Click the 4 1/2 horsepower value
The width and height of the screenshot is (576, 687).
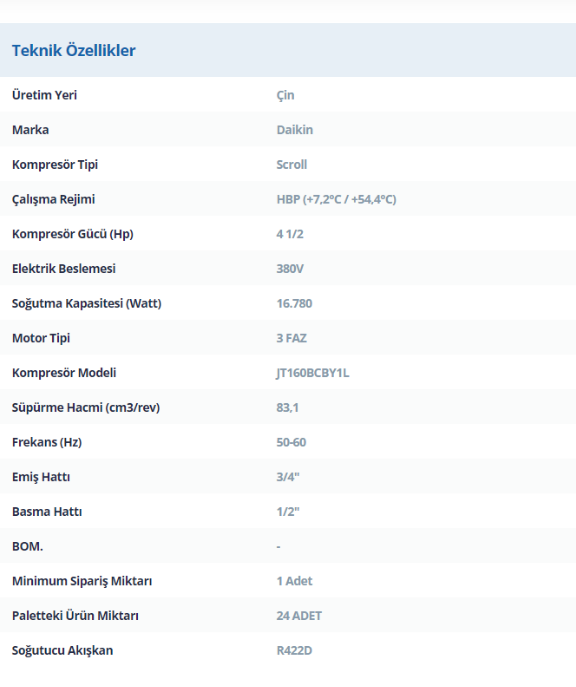[x=290, y=234]
